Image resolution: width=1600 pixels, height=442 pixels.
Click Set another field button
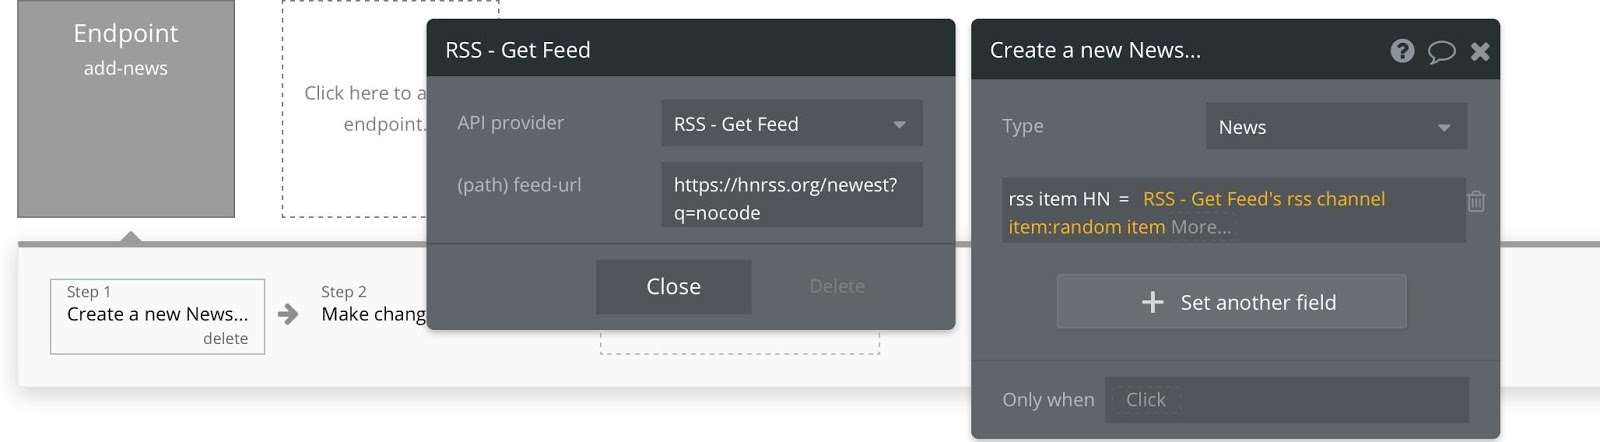tap(1231, 302)
